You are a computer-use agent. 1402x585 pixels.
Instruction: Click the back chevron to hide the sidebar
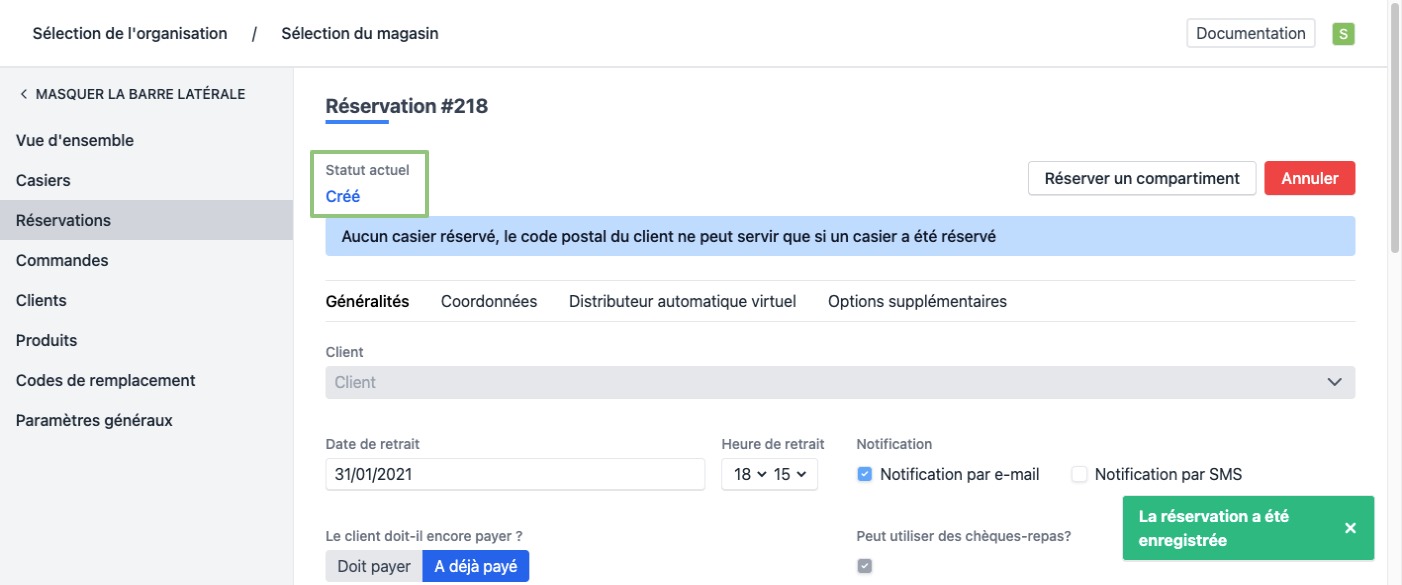click(23, 94)
